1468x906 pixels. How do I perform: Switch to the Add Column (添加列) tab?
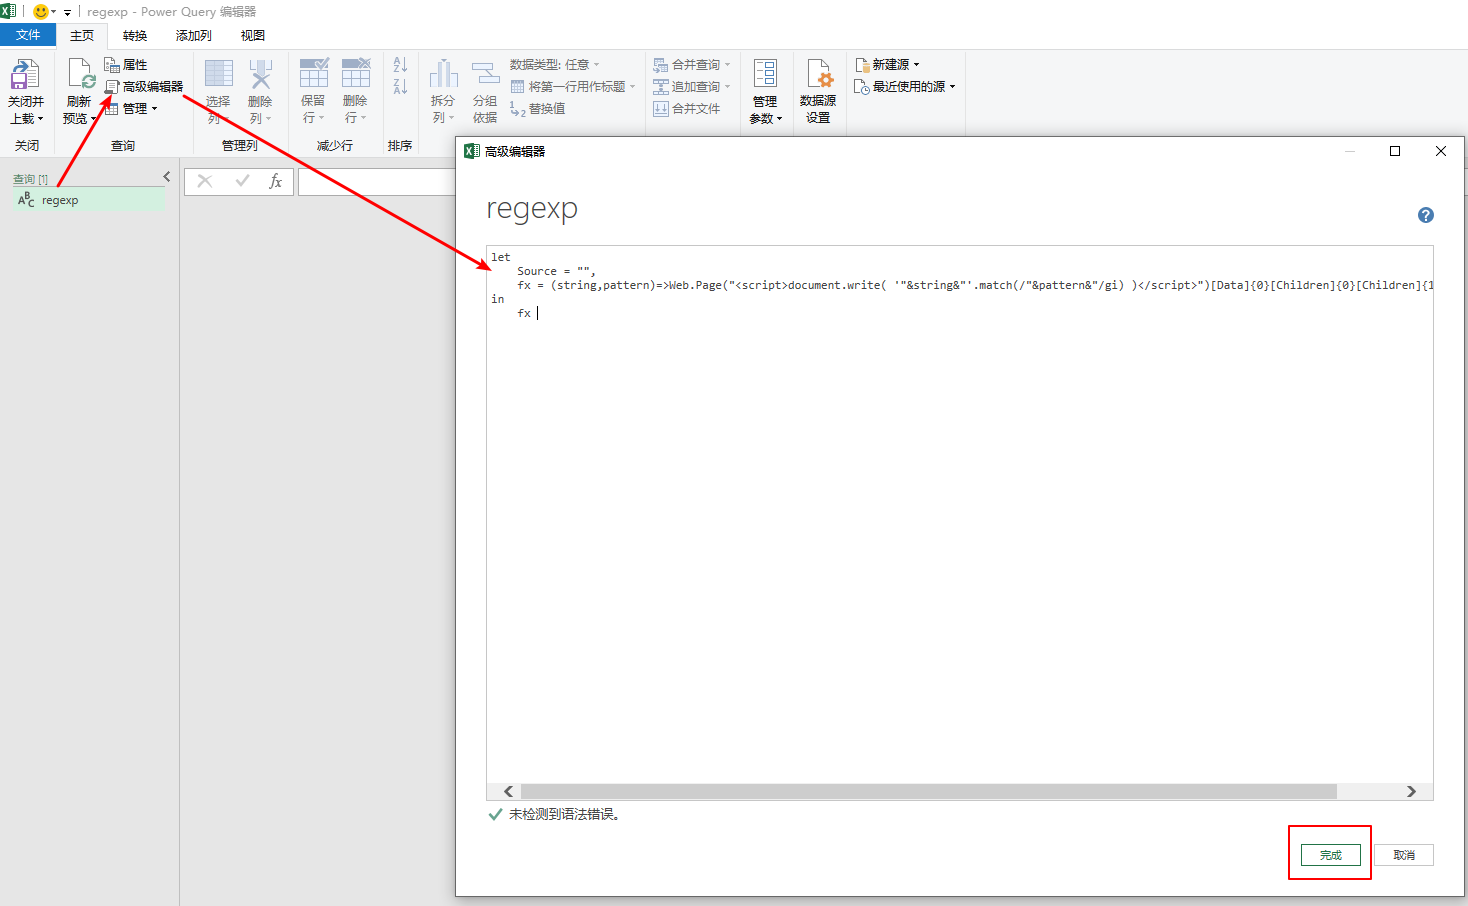tap(194, 36)
